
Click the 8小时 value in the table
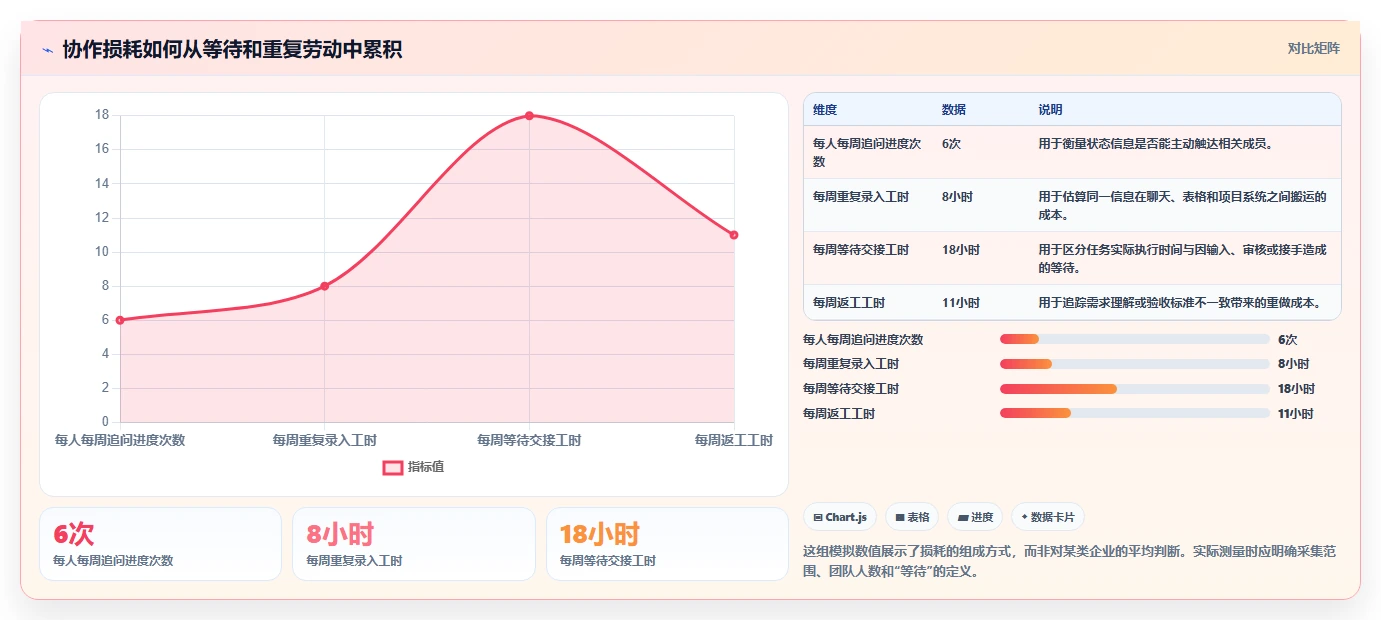coord(957,197)
